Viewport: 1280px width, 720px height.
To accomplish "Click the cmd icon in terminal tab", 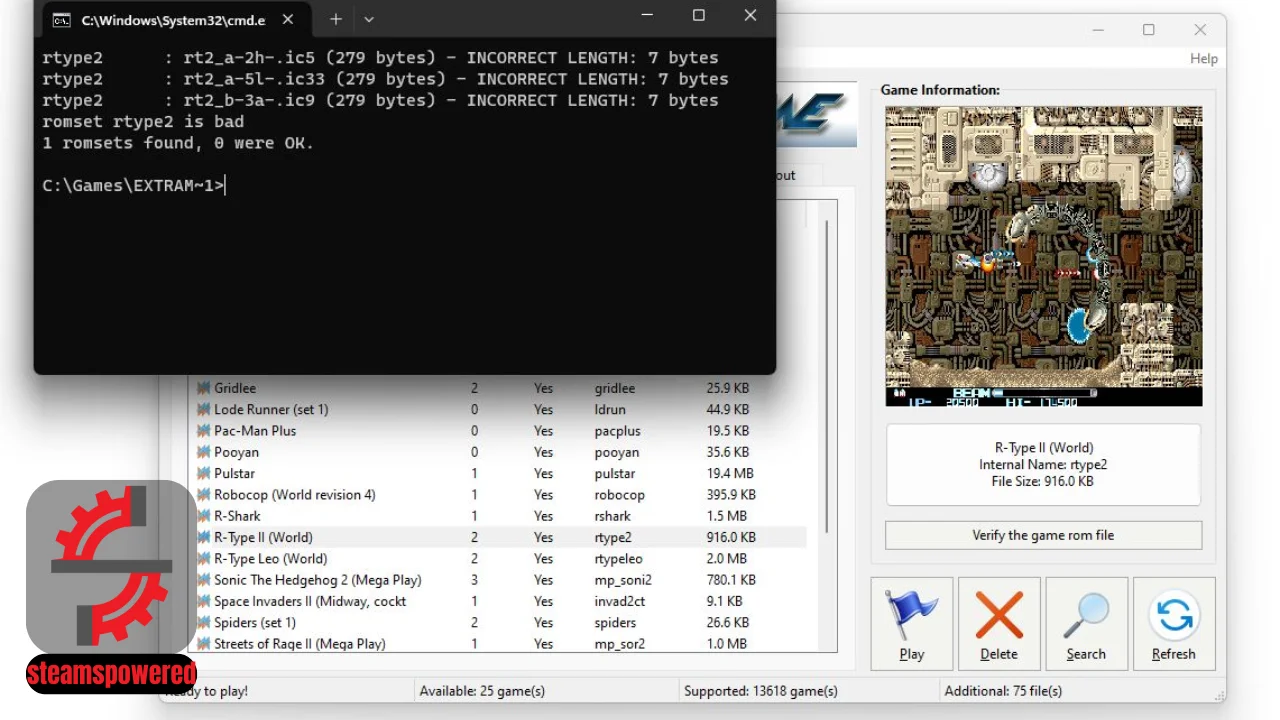I will (61, 19).
